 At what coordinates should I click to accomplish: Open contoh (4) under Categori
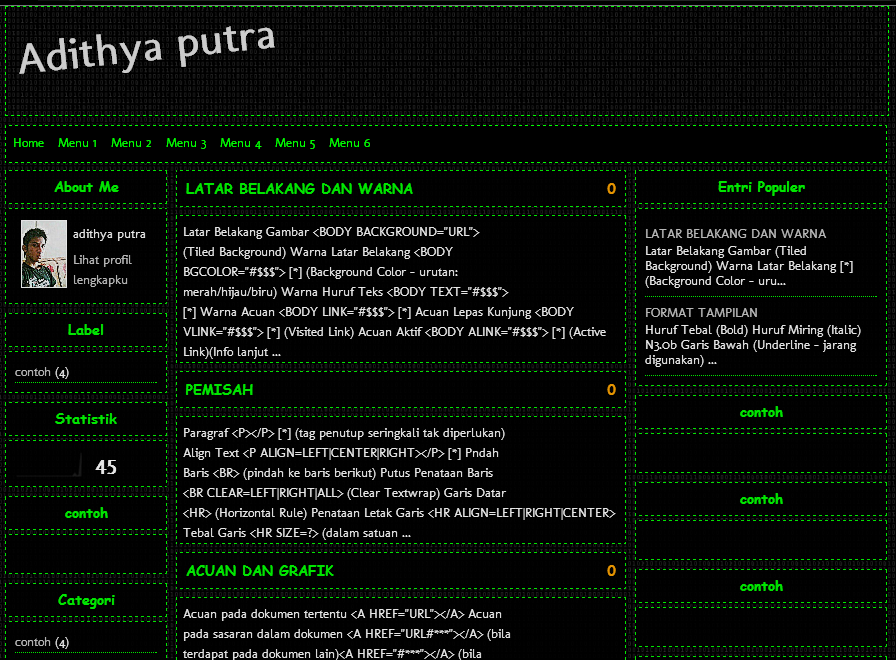point(42,642)
